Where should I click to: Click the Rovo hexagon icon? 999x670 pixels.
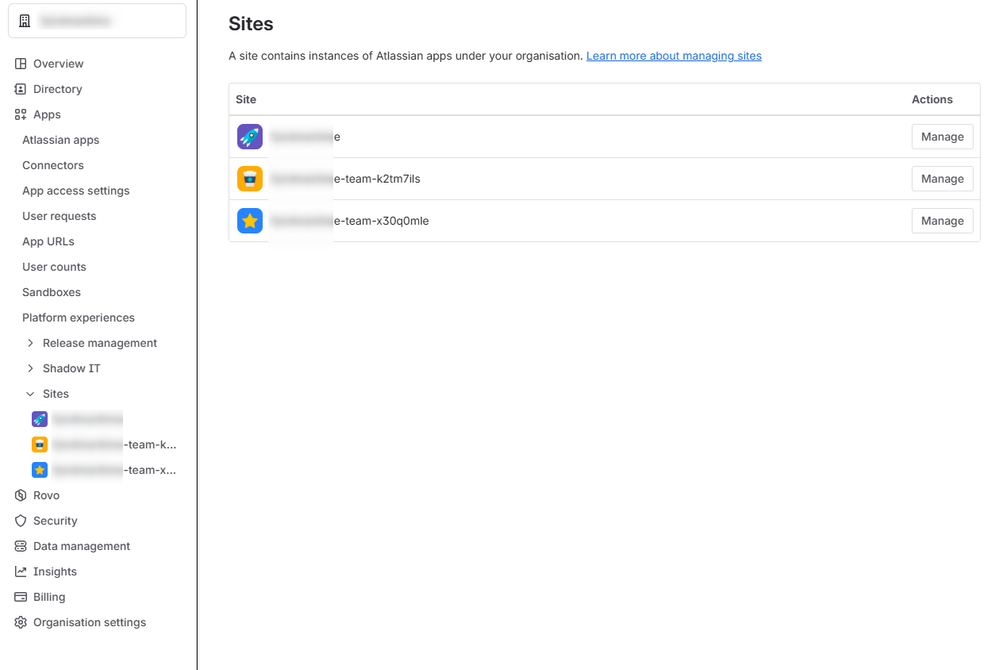20,495
